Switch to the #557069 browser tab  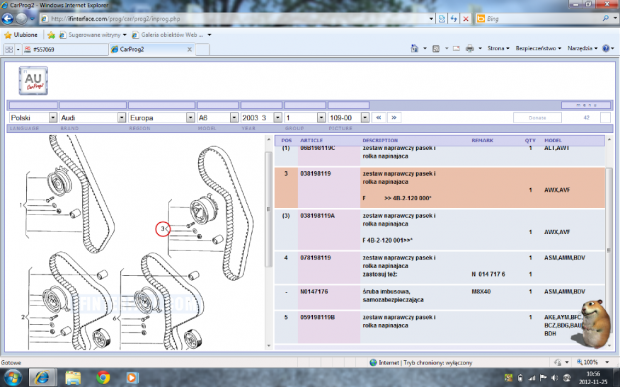click(65, 49)
